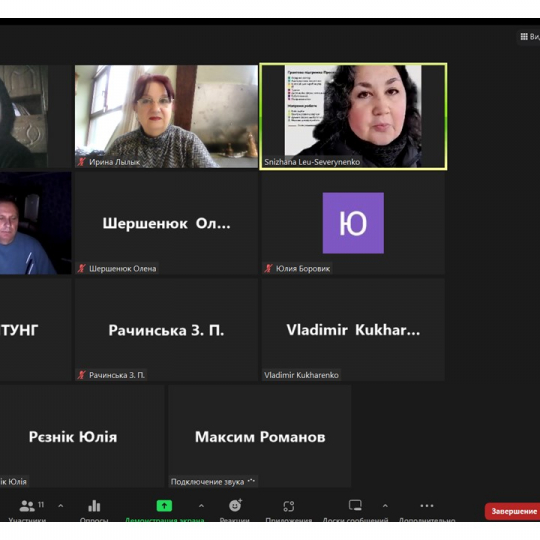Open the Опросы polls icon
The width and height of the screenshot is (540, 540).
point(94,506)
